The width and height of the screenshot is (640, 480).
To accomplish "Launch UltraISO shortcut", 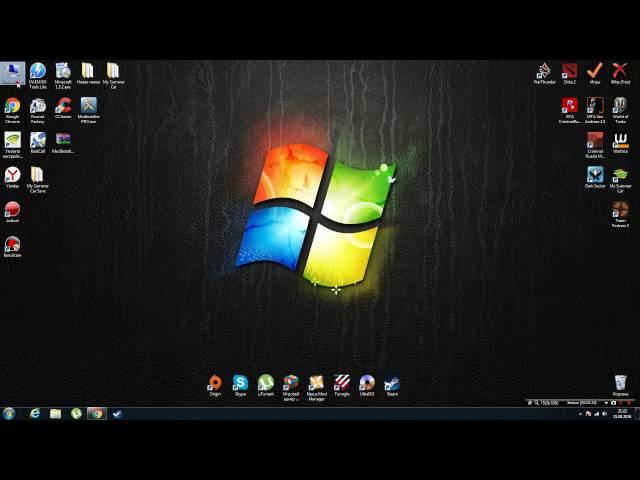I will click(x=367, y=385).
